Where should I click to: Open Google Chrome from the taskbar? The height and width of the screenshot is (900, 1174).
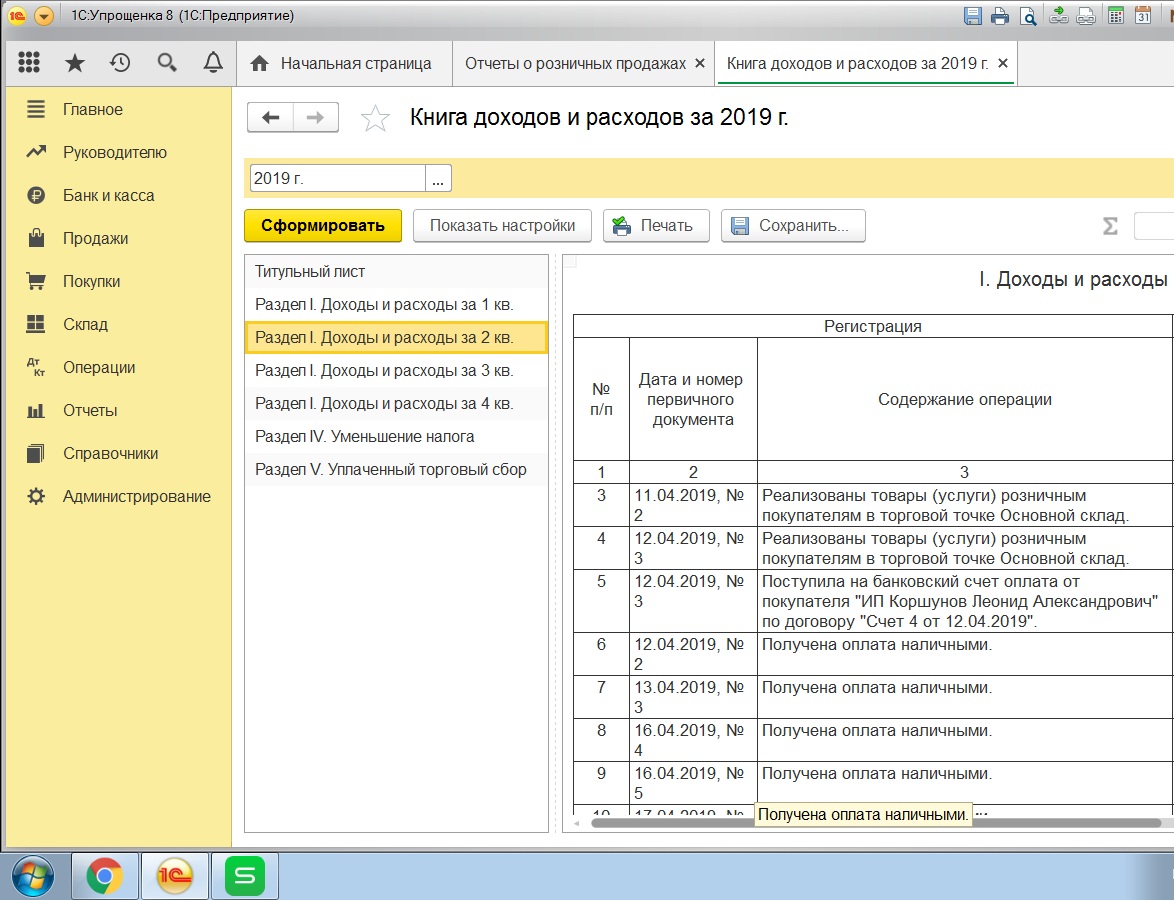[105, 877]
